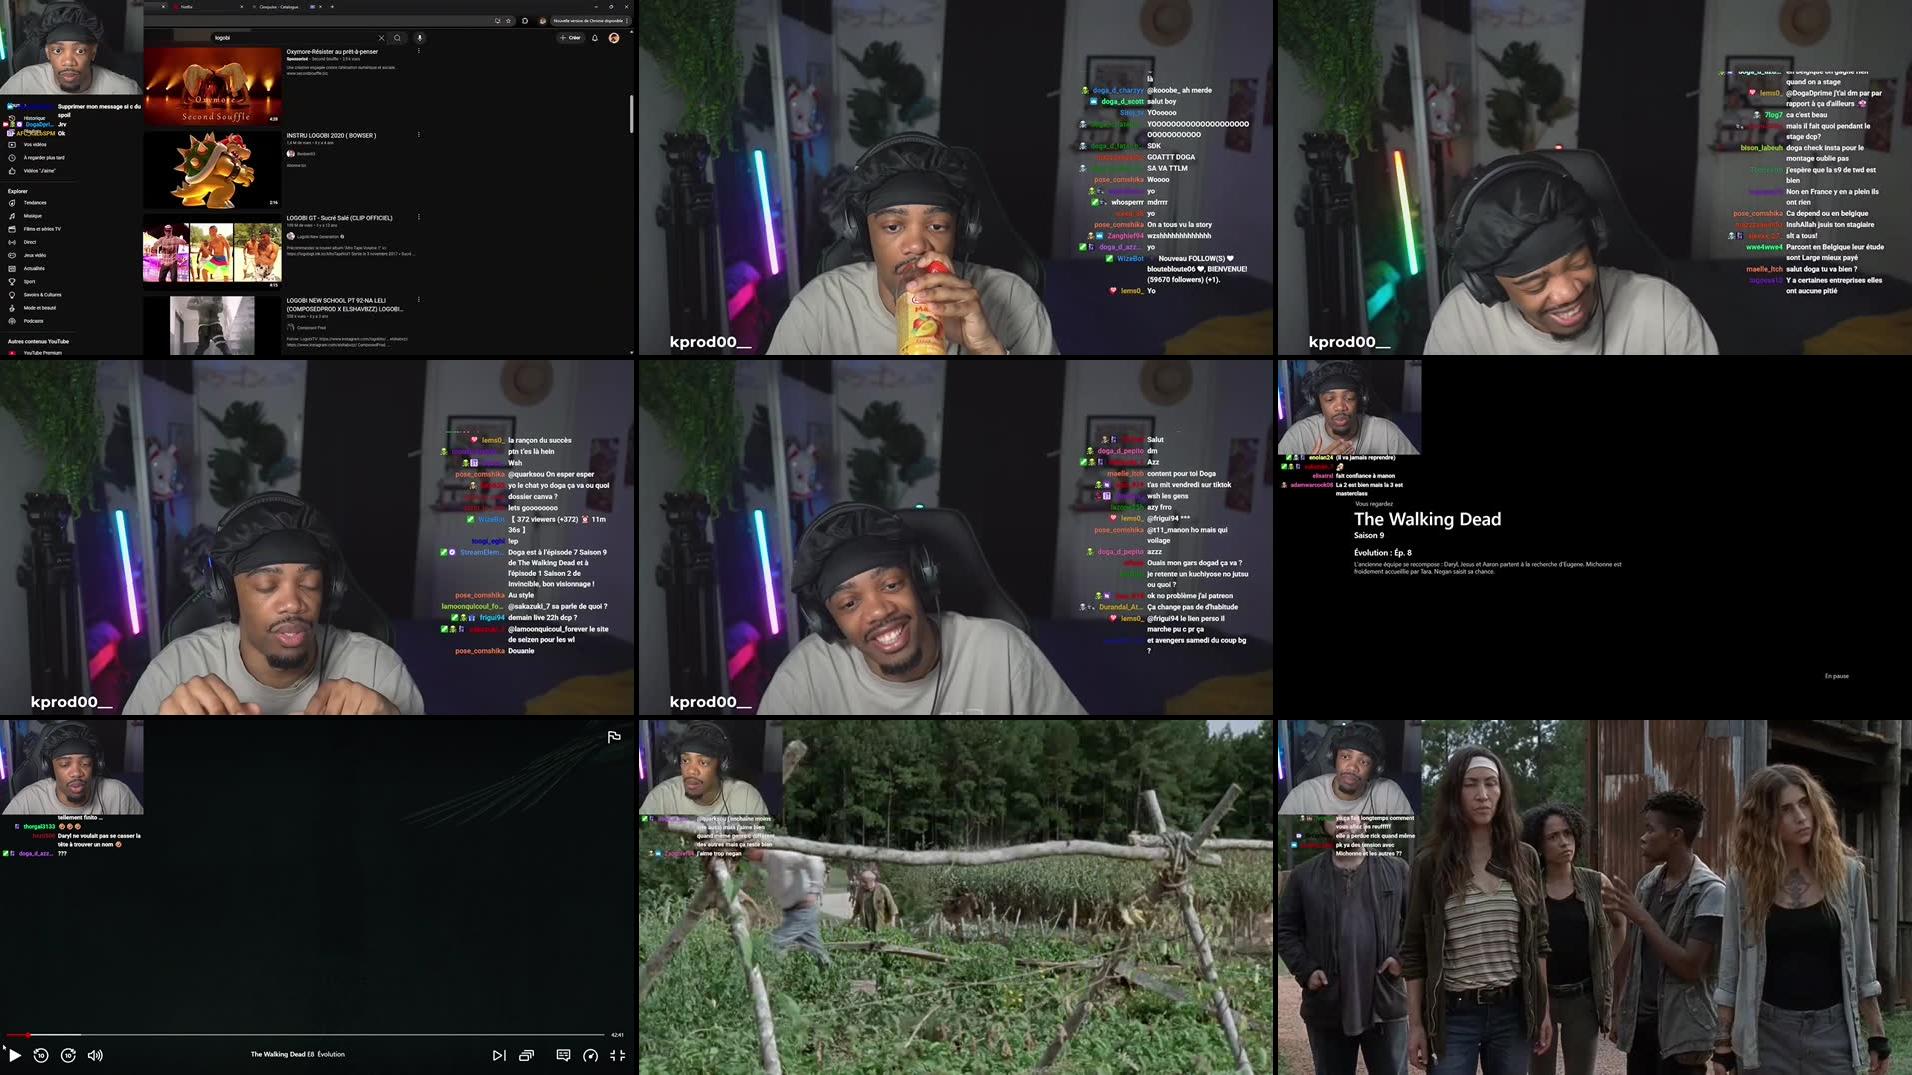This screenshot has width=1912, height=1075.
Task: Clear the YouTube search text with the X
Action: 381,38
